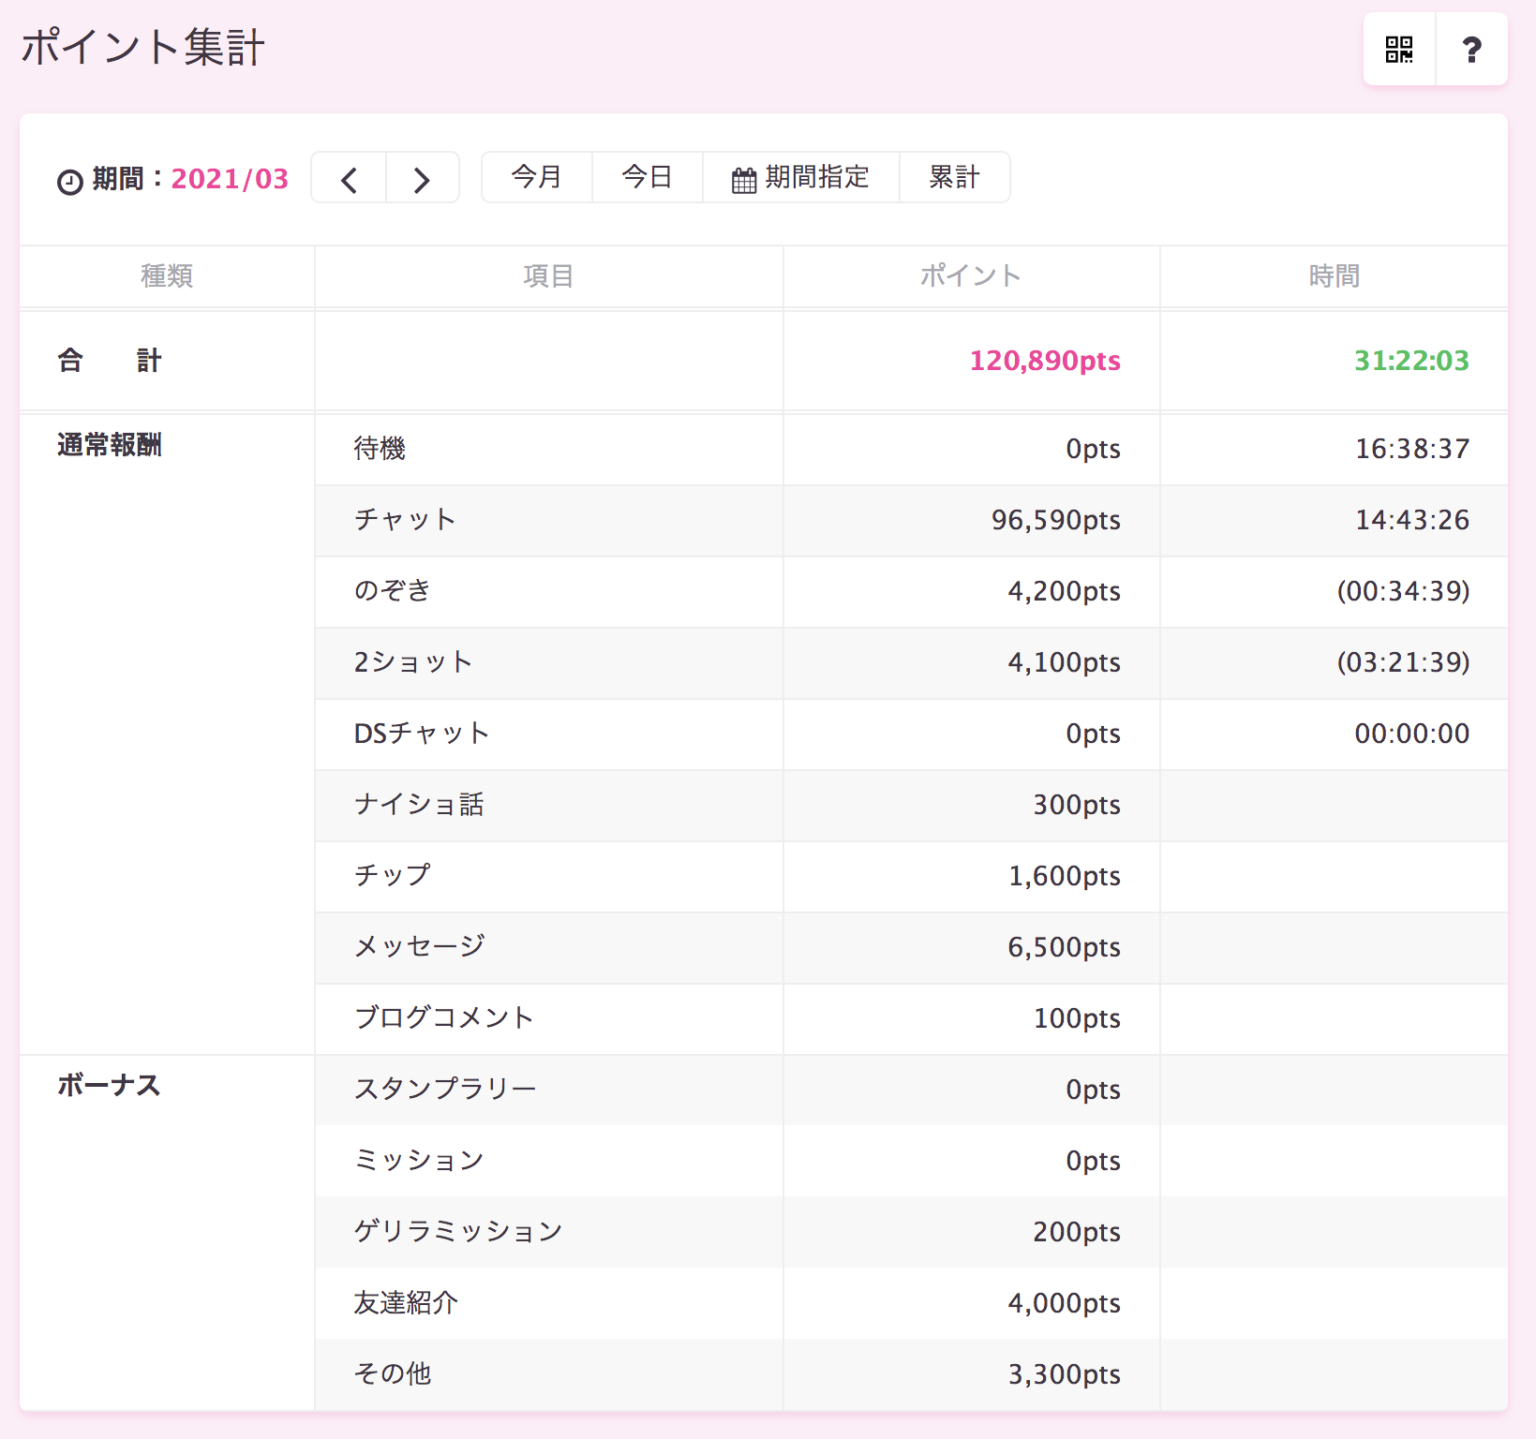
Task: Click the ポイント column header
Action: coord(970,276)
